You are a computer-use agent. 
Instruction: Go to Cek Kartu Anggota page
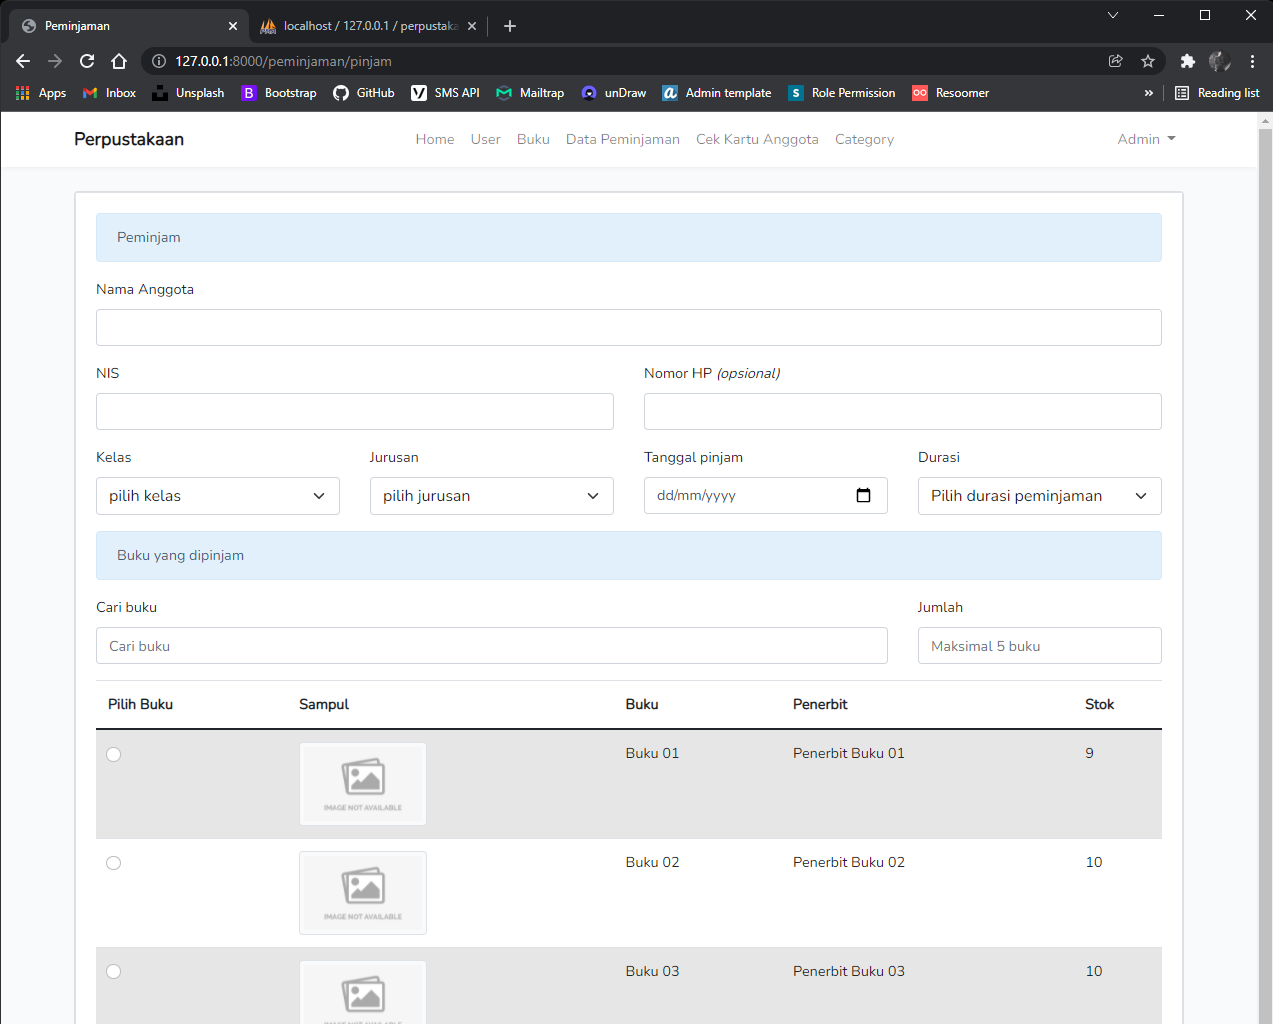point(757,139)
